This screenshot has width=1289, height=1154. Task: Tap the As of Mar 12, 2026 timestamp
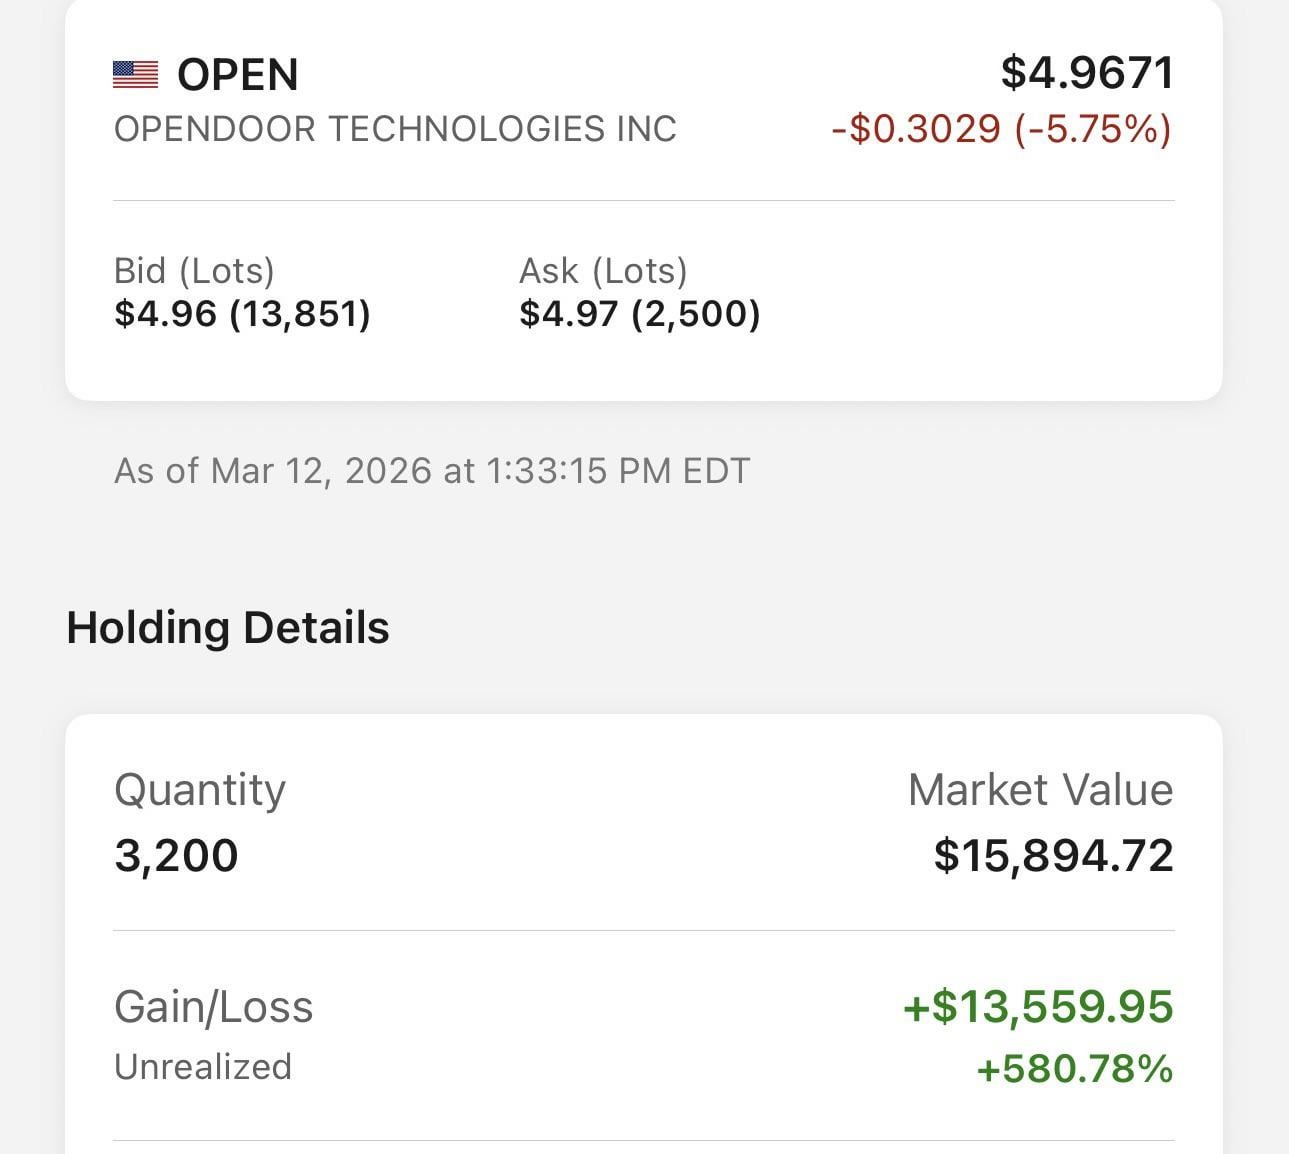point(432,471)
